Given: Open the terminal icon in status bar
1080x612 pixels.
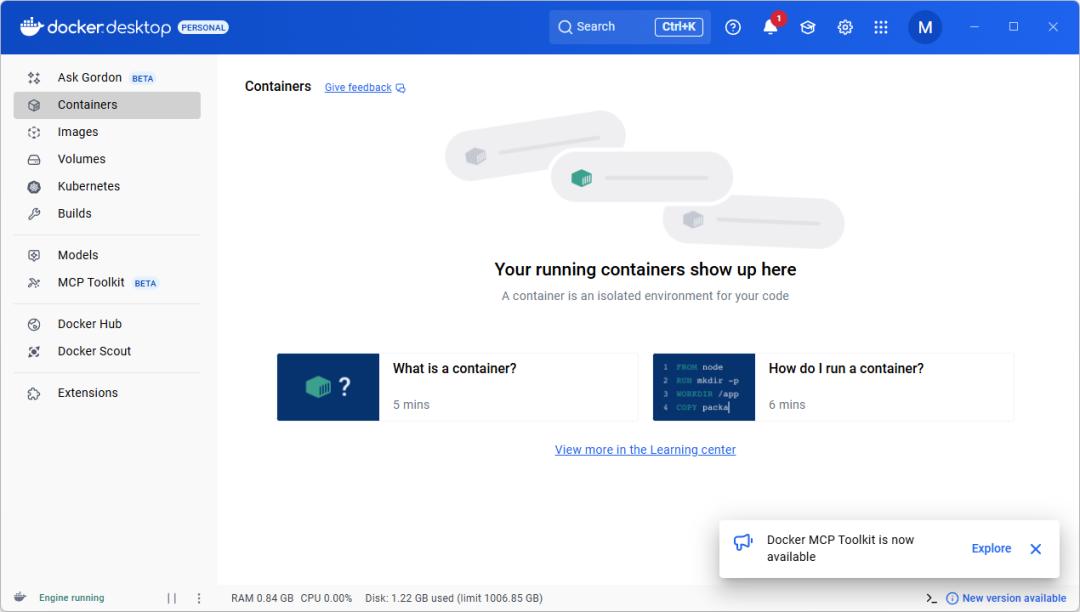Looking at the screenshot, I should [931, 598].
